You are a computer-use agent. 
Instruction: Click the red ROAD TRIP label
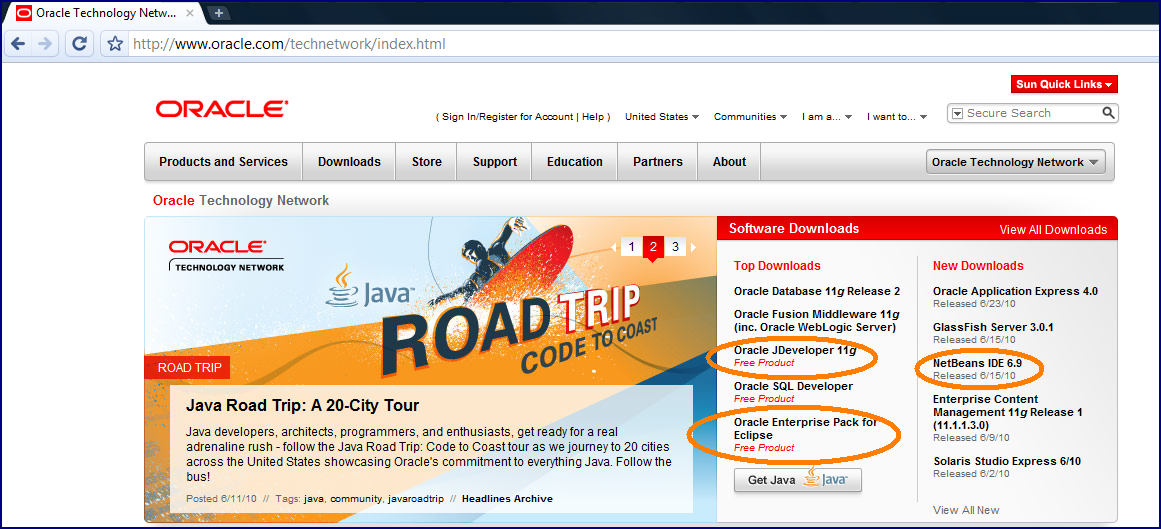click(x=187, y=367)
